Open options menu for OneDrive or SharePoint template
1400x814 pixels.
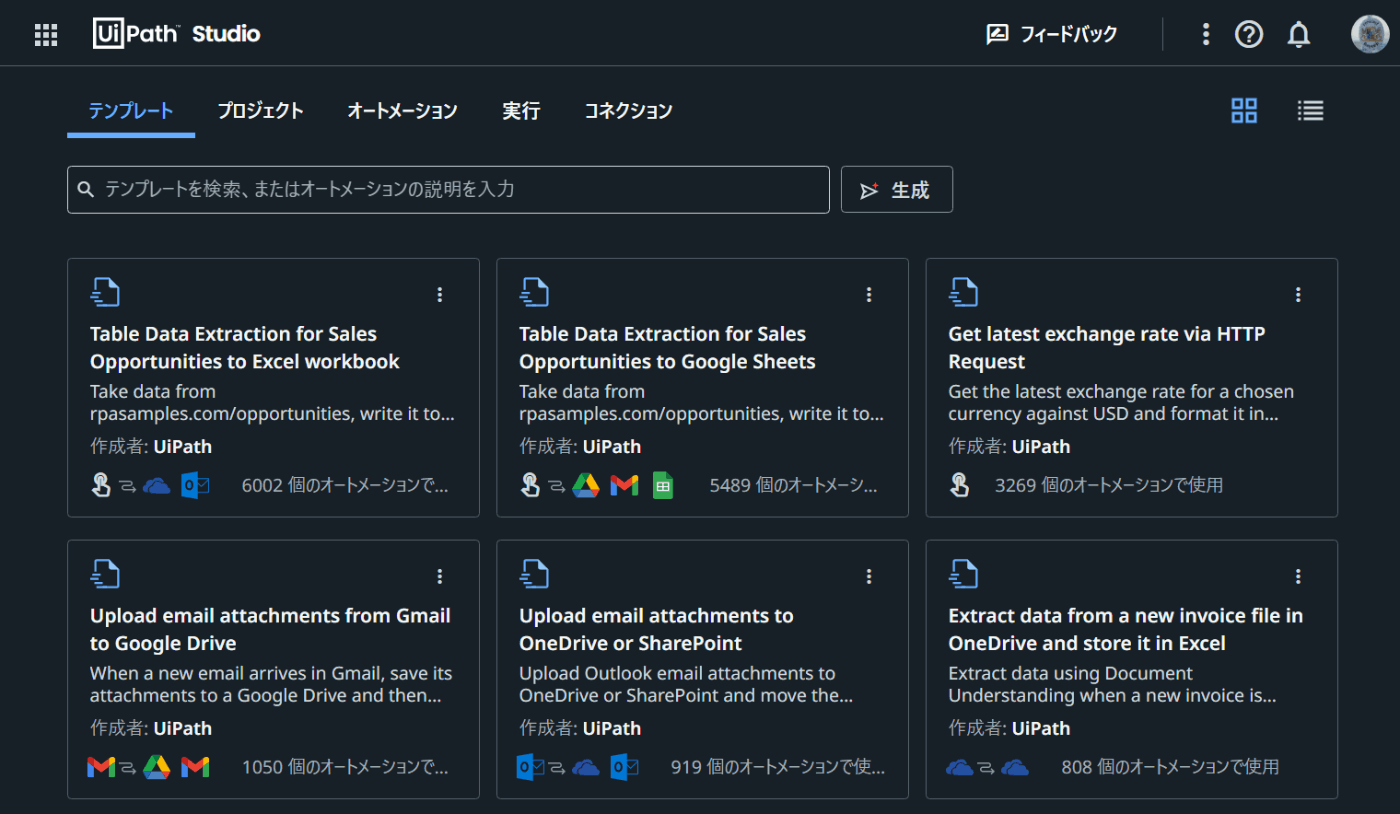pos(869,576)
